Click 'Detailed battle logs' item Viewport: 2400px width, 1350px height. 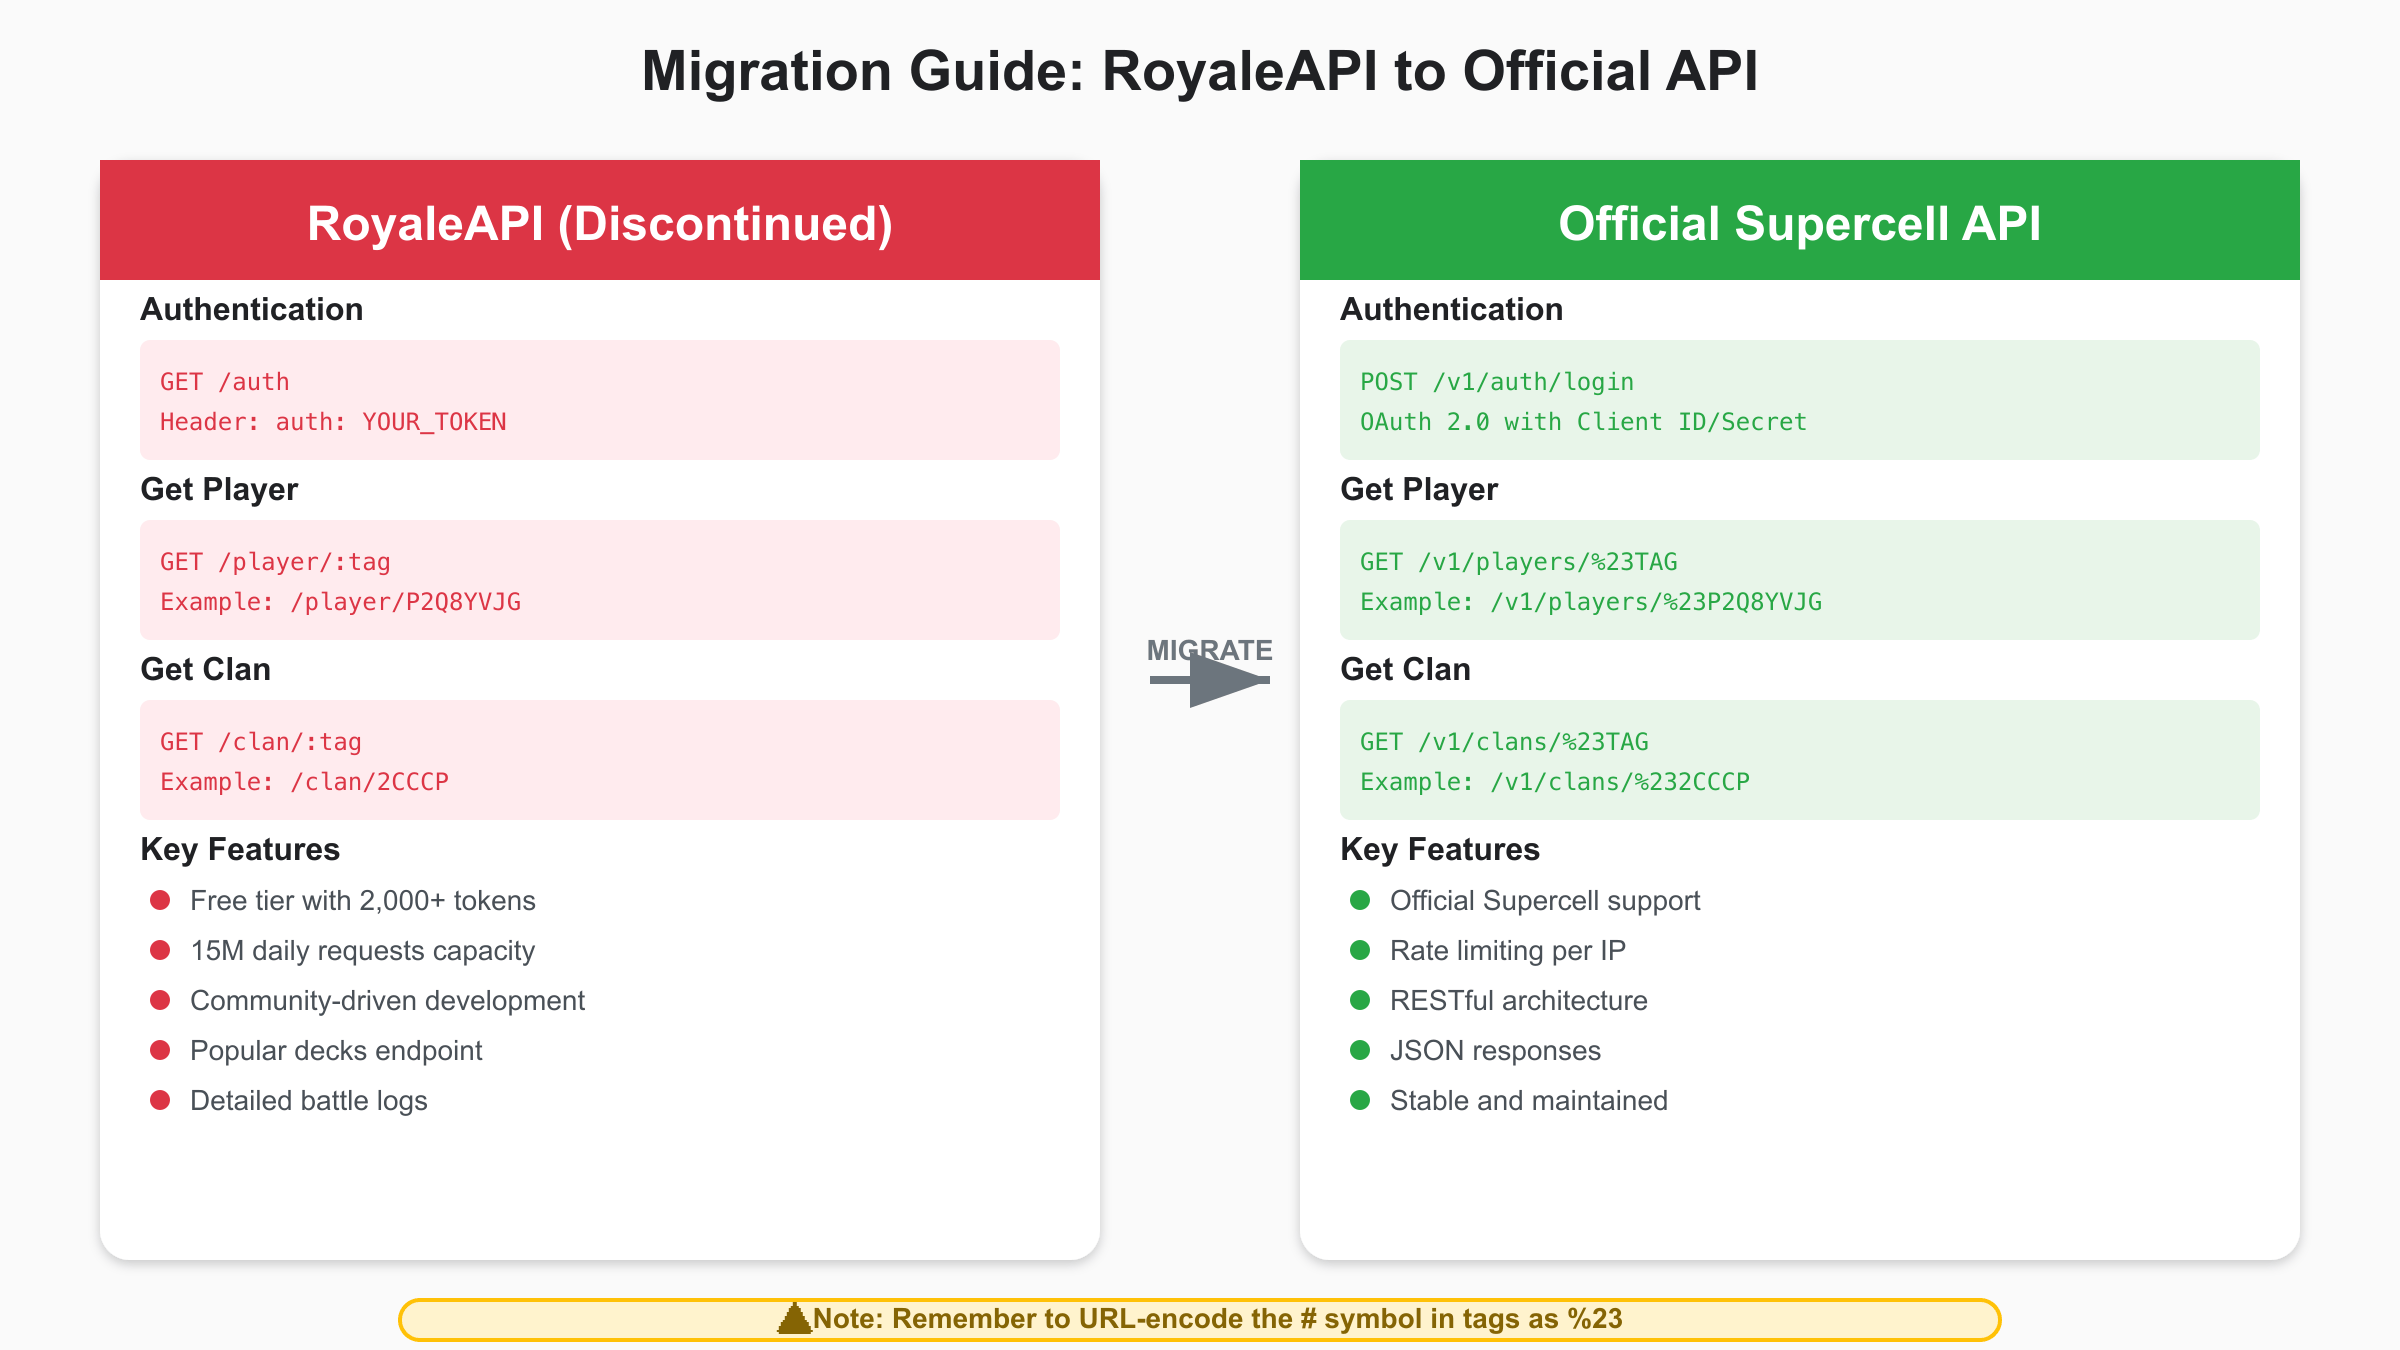click(x=309, y=1101)
